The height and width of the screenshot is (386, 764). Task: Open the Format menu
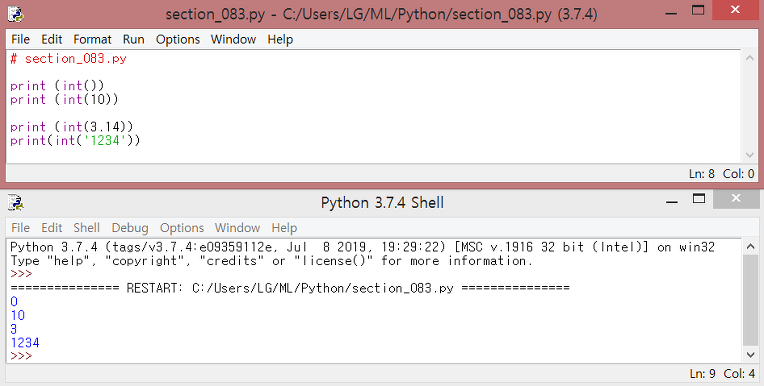point(93,39)
